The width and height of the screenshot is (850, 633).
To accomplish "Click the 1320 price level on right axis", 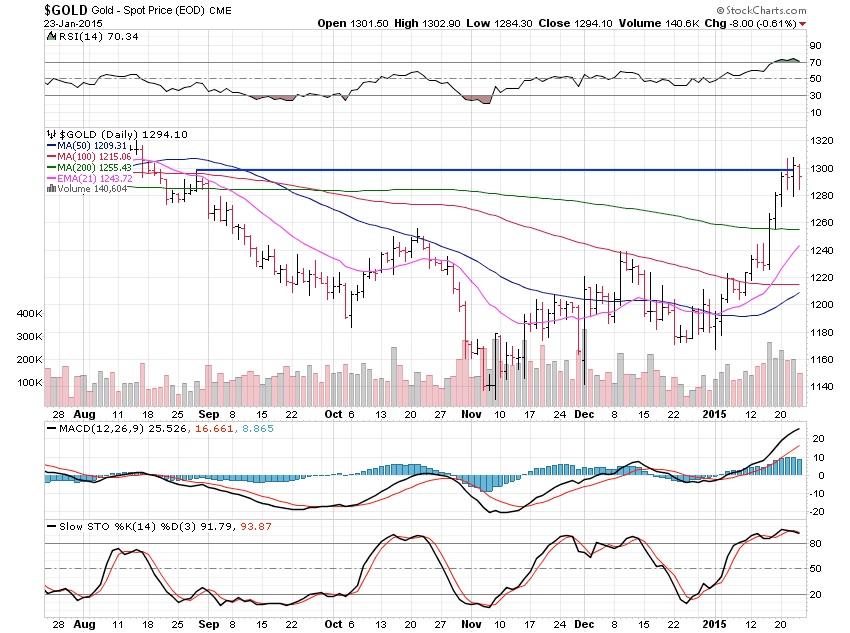I will (820, 141).
